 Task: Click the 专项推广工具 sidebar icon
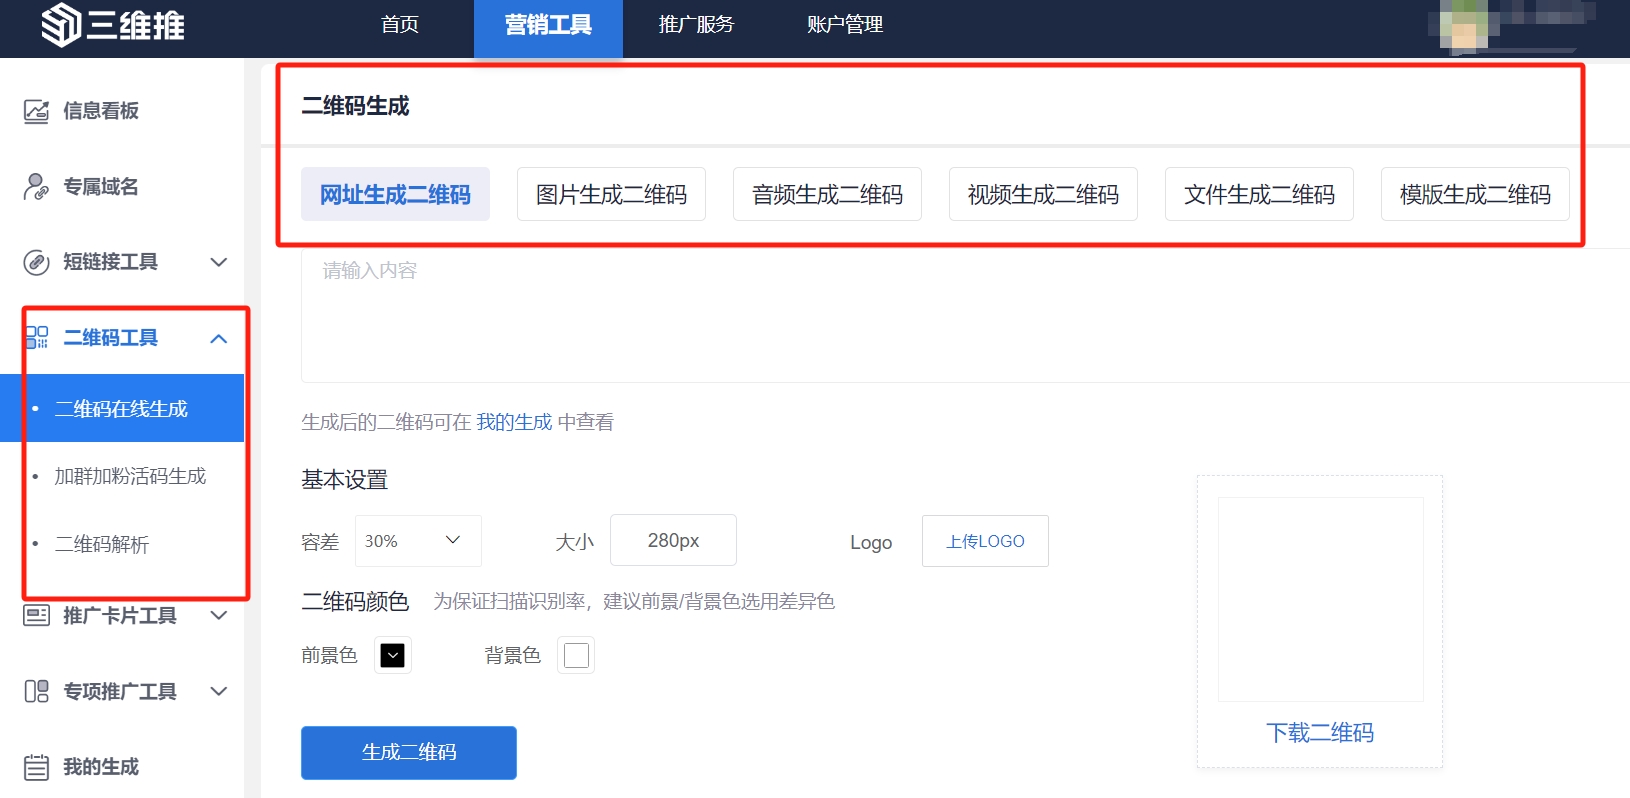(x=36, y=691)
